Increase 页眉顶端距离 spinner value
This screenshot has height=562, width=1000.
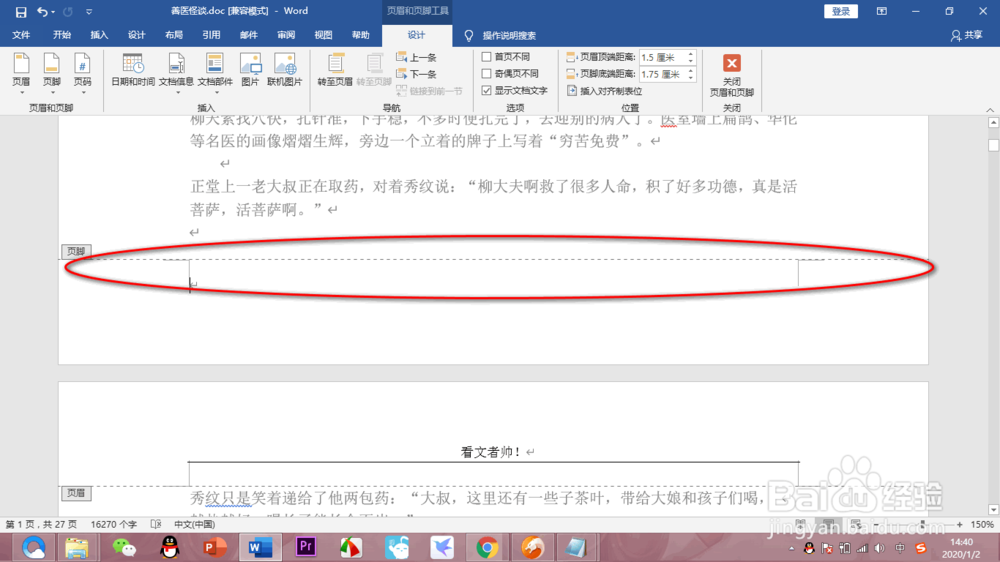coord(691,54)
